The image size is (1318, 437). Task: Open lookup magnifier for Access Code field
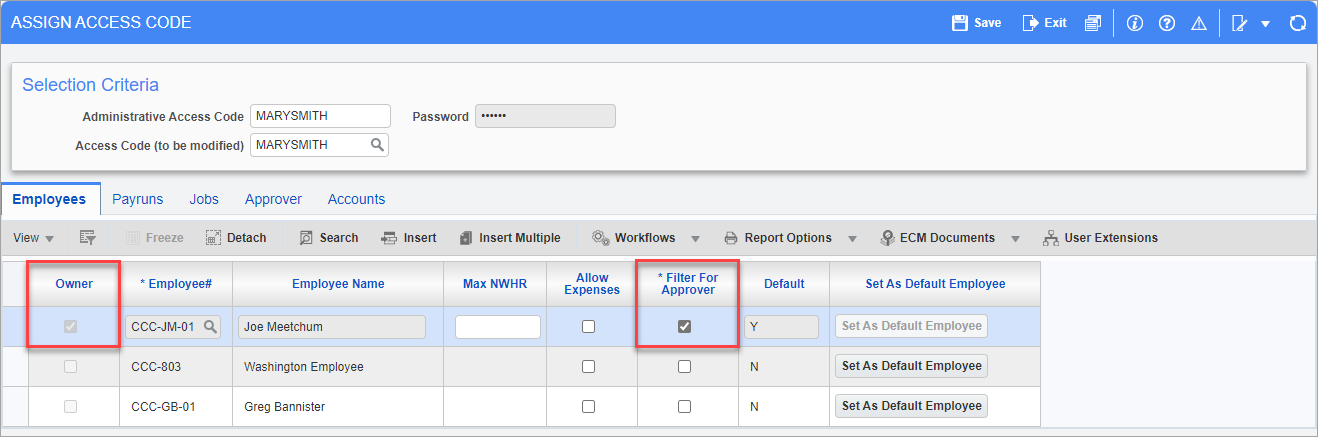pyautogui.click(x=377, y=145)
